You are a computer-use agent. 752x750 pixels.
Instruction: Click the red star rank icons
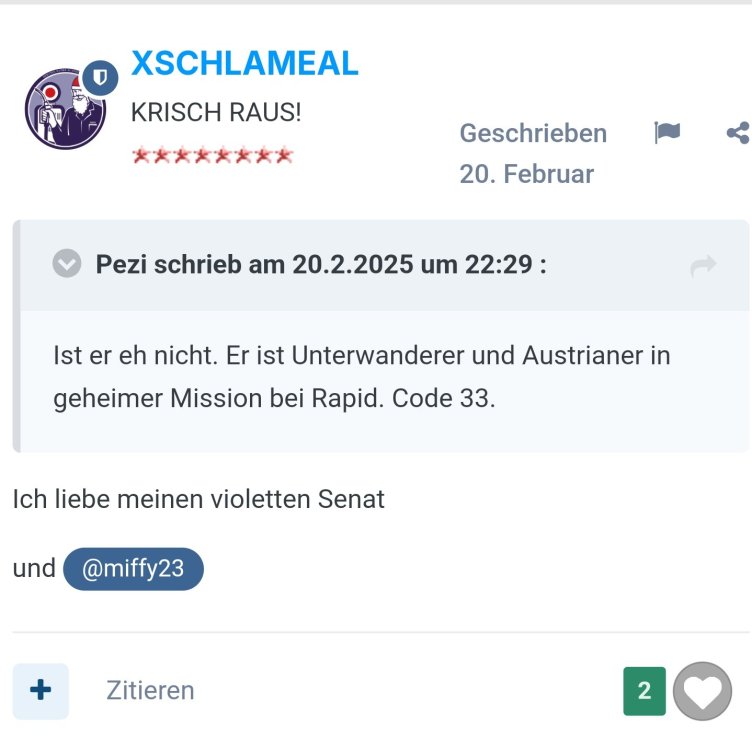(x=212, y=155)
